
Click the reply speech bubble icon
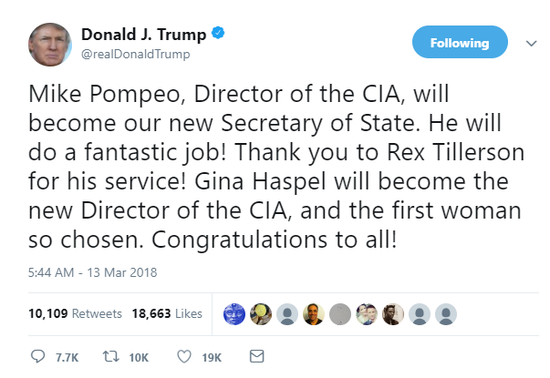[38, 357]
